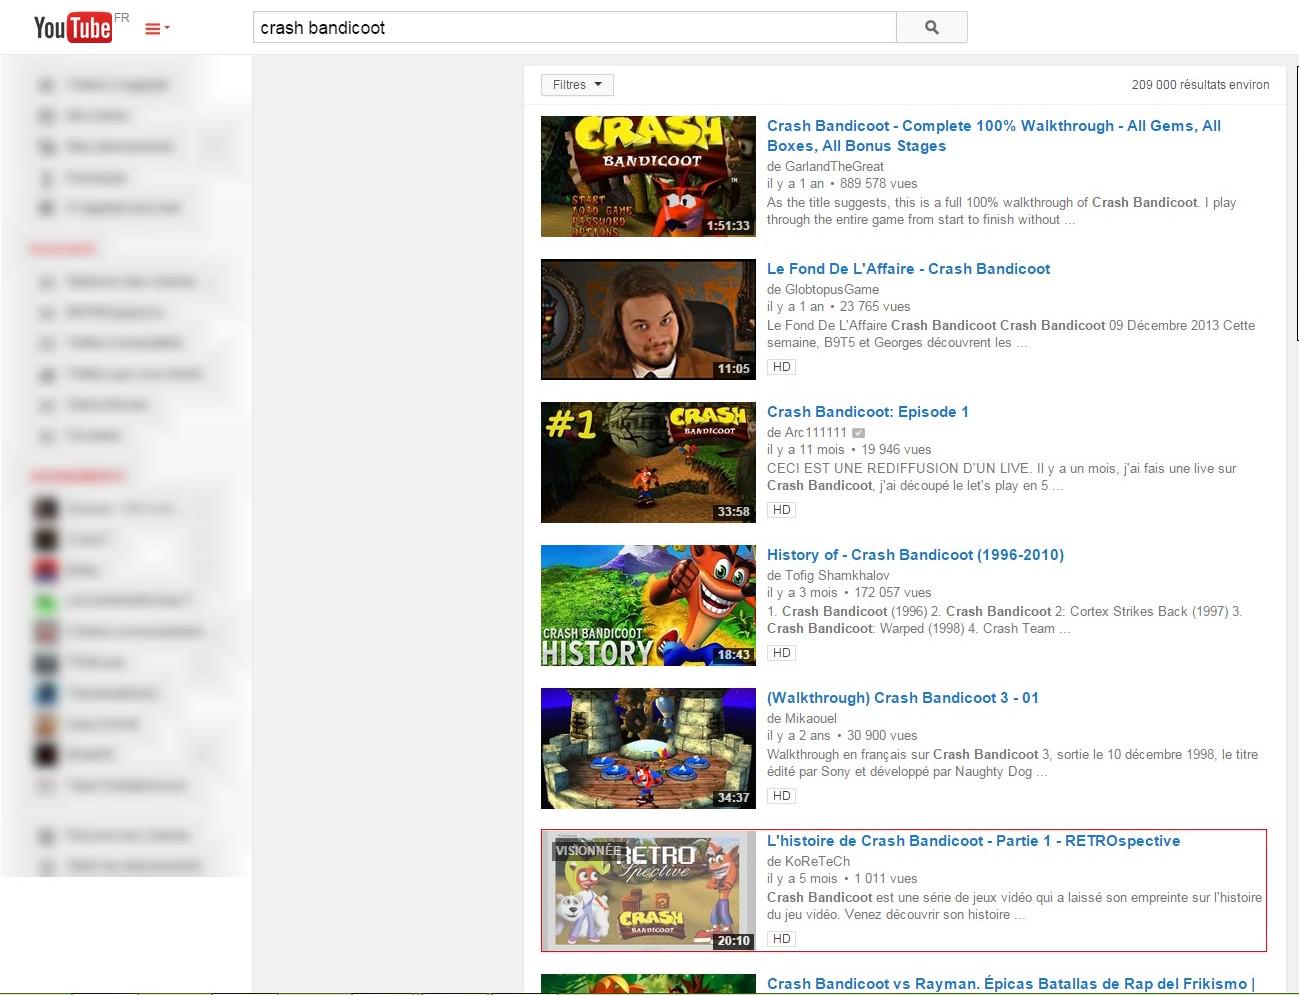Visit Tofig Shamkhalov's channel

tap(837, 576)
